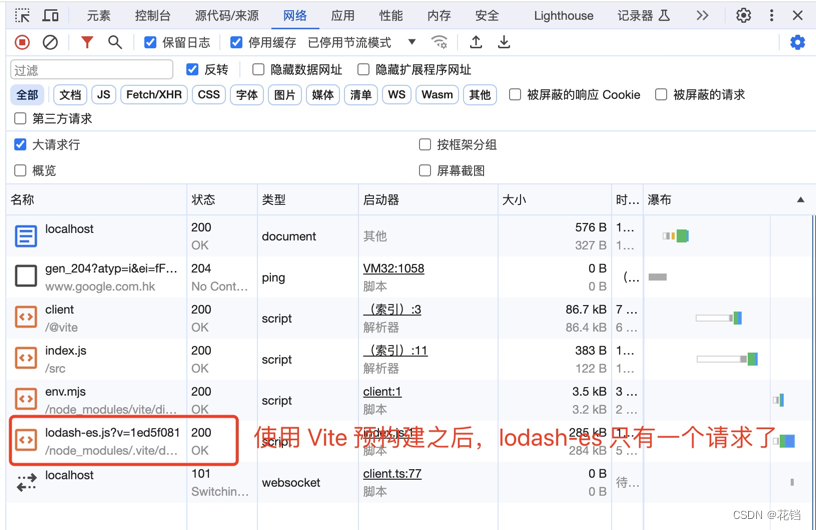Switch to the 元素 tab
The image size is (816, 530).
tap(98, 16)
